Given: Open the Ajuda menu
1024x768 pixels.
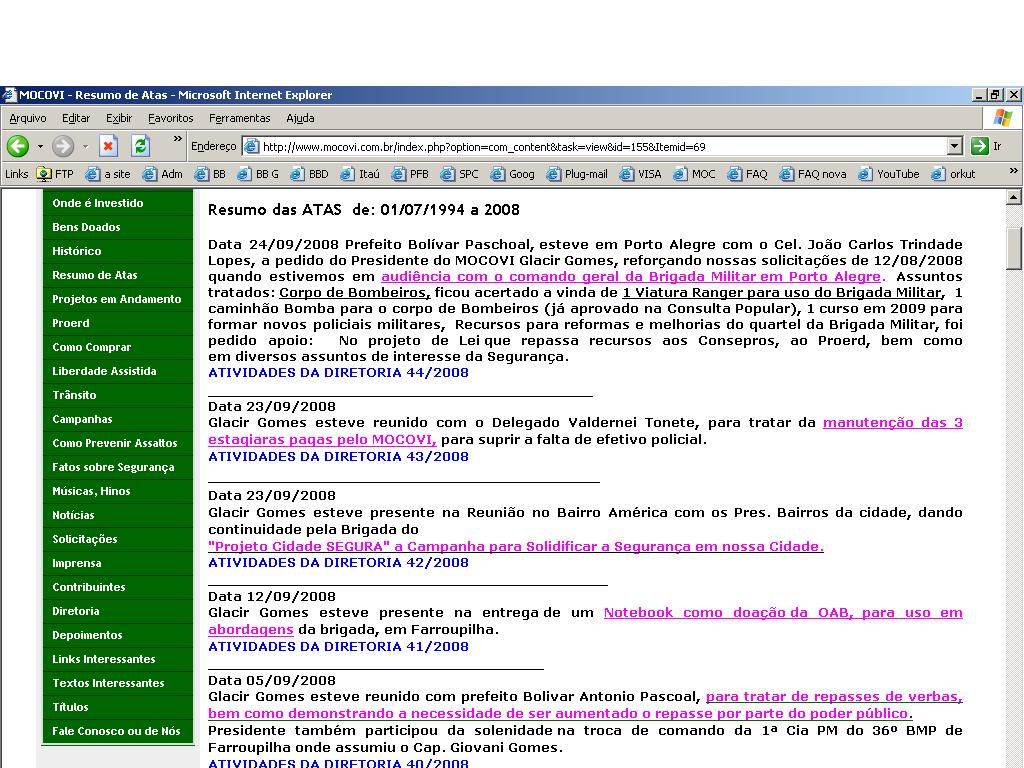Looking at the screenshot, I should (300, 118).
